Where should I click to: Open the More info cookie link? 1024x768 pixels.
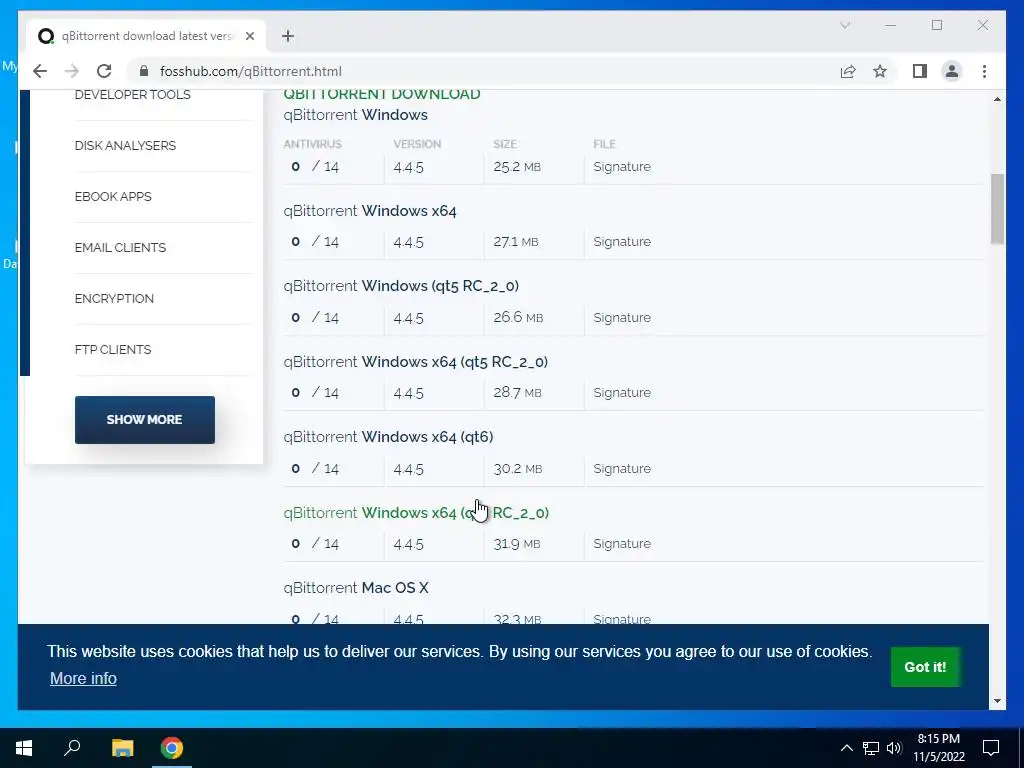tap(83, 679)
